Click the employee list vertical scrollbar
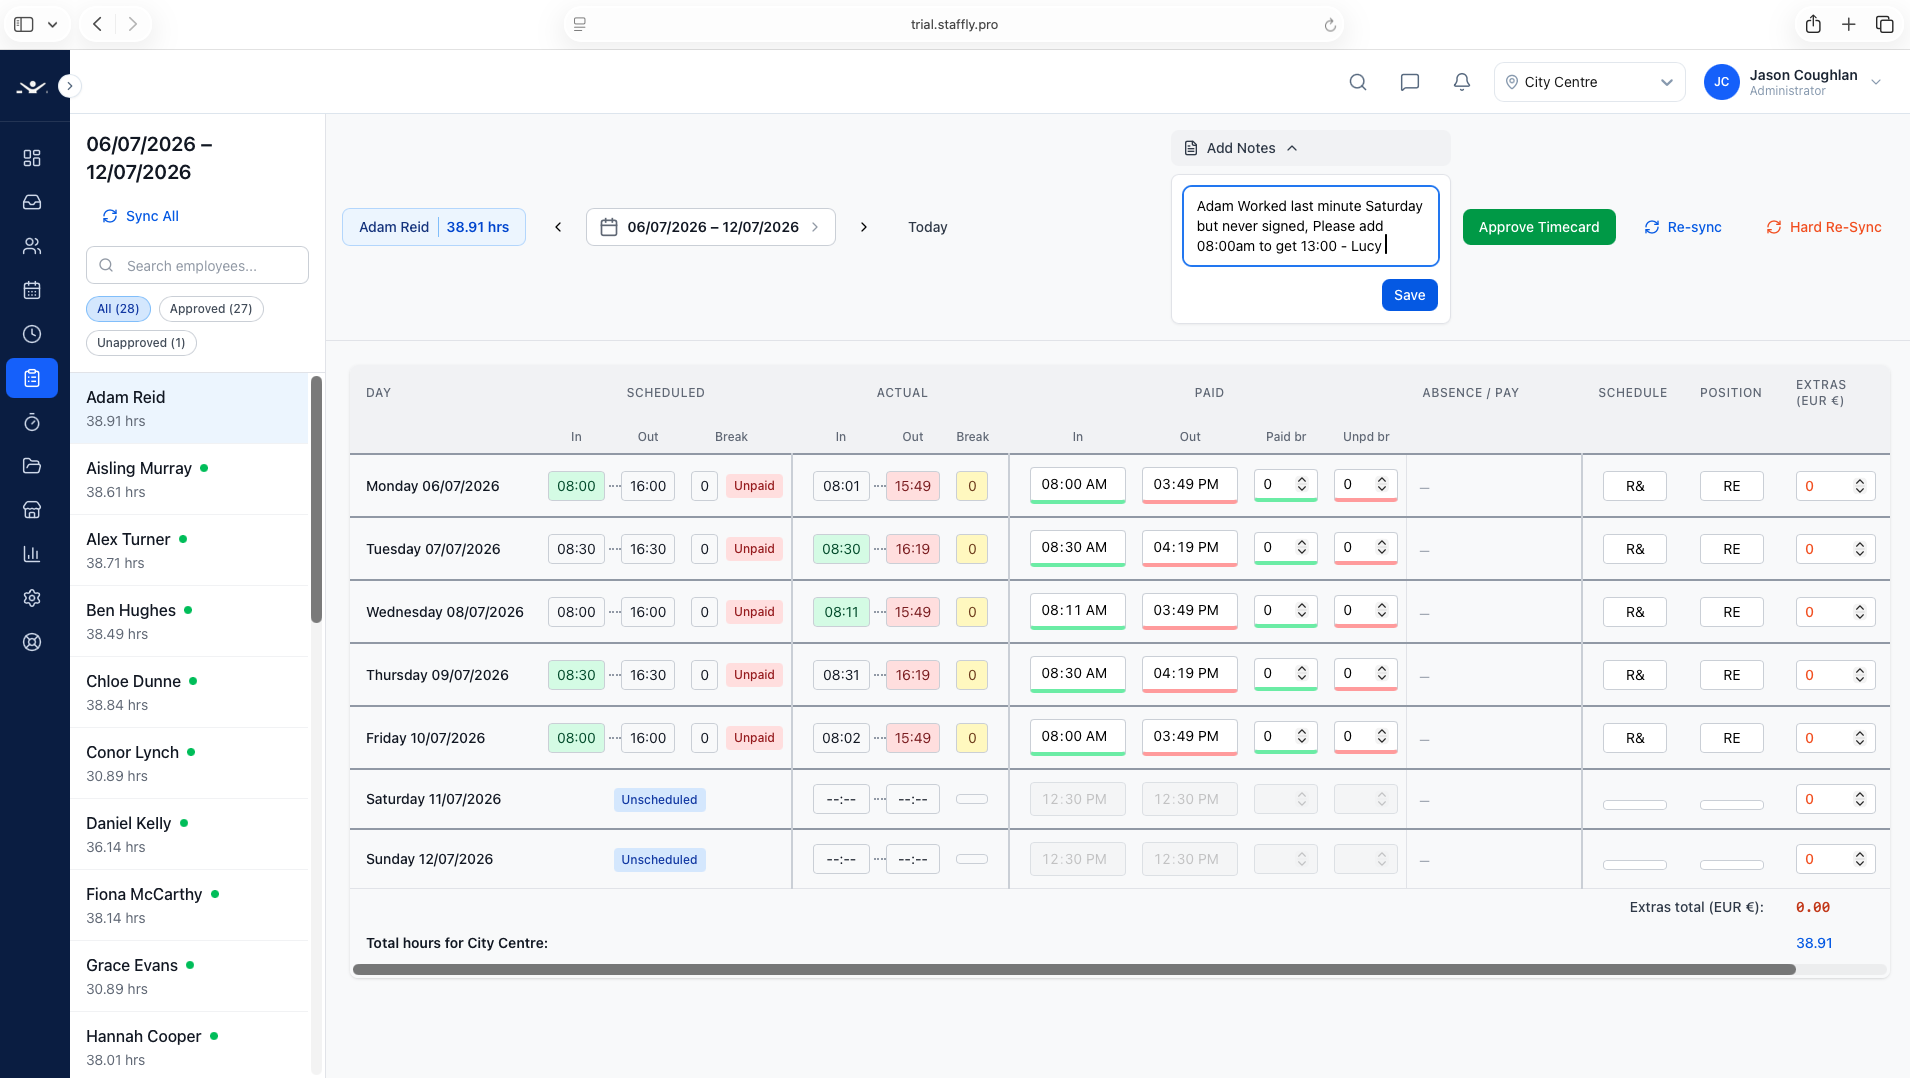Viewport: 1910px width, 1078px height. [x=316, y=499]
